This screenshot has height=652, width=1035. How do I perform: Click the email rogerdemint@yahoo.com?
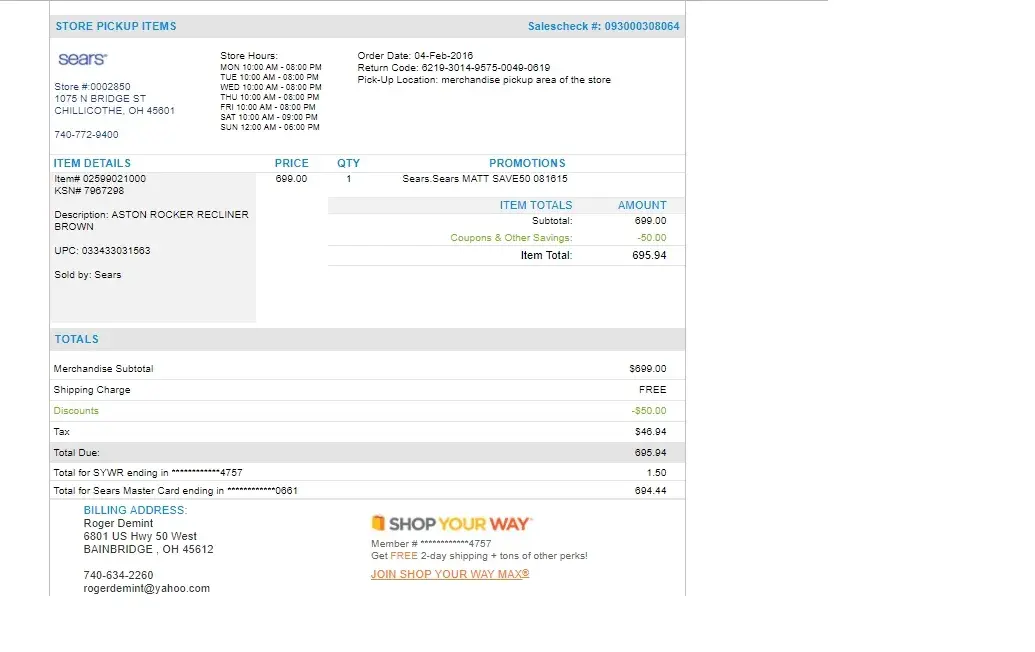[x=147, y=589]
